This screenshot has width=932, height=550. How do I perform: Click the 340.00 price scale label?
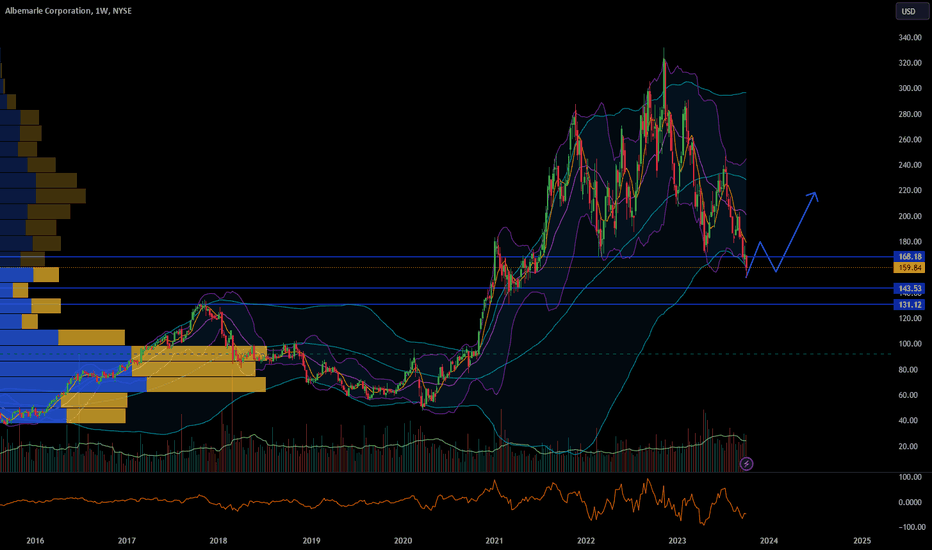[x=910, y=37]
